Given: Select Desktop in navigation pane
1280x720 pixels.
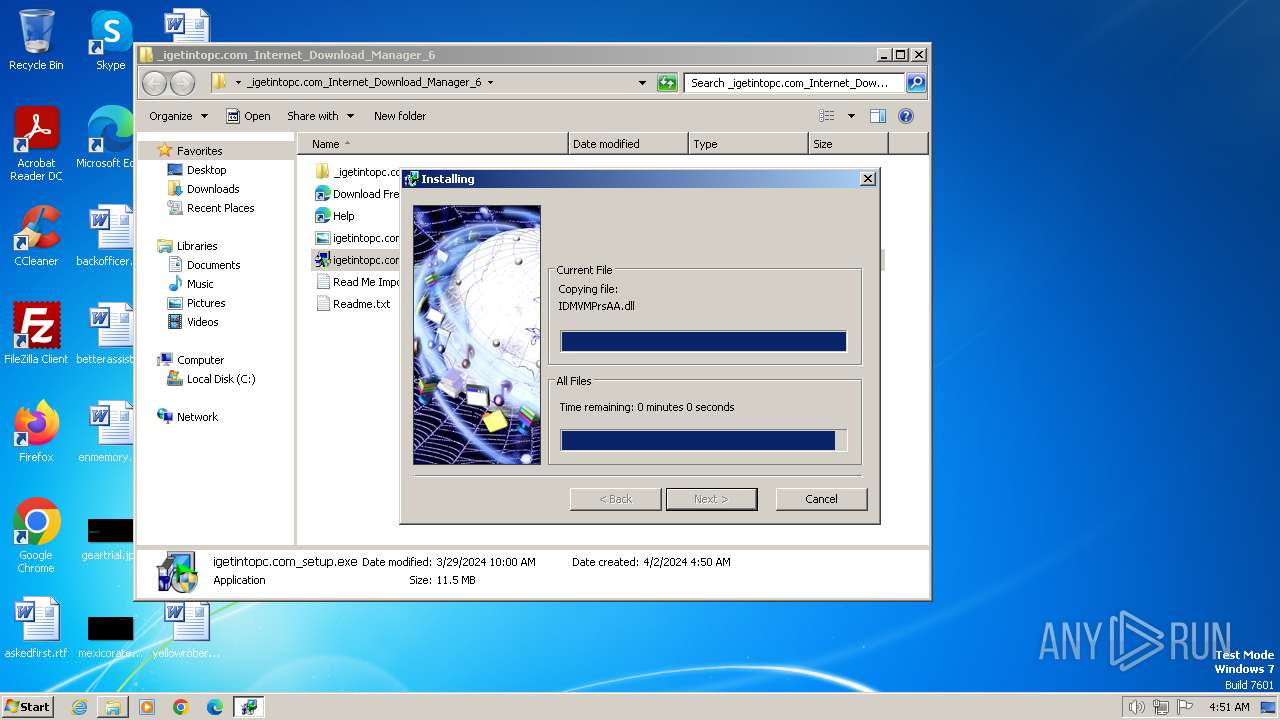Looking at the screenshot, I should [x=206, y=170].
